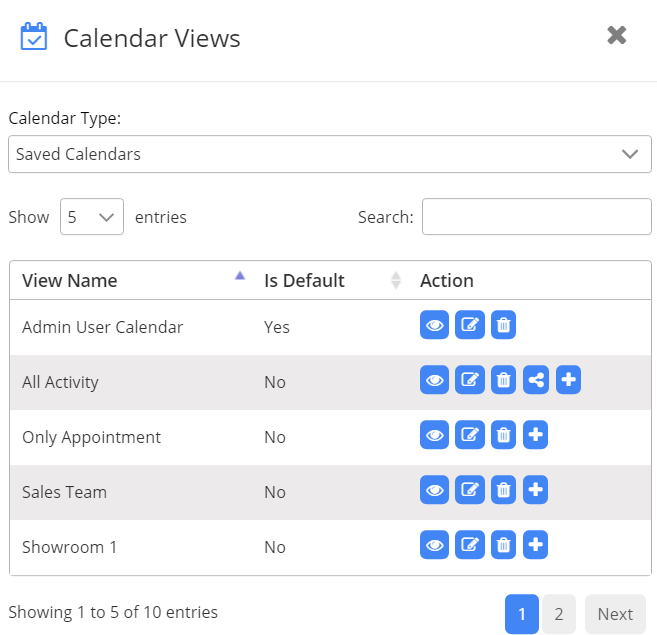Delete the Sales Team view
This screenshot has width=657, height=635.
[504, 490]
